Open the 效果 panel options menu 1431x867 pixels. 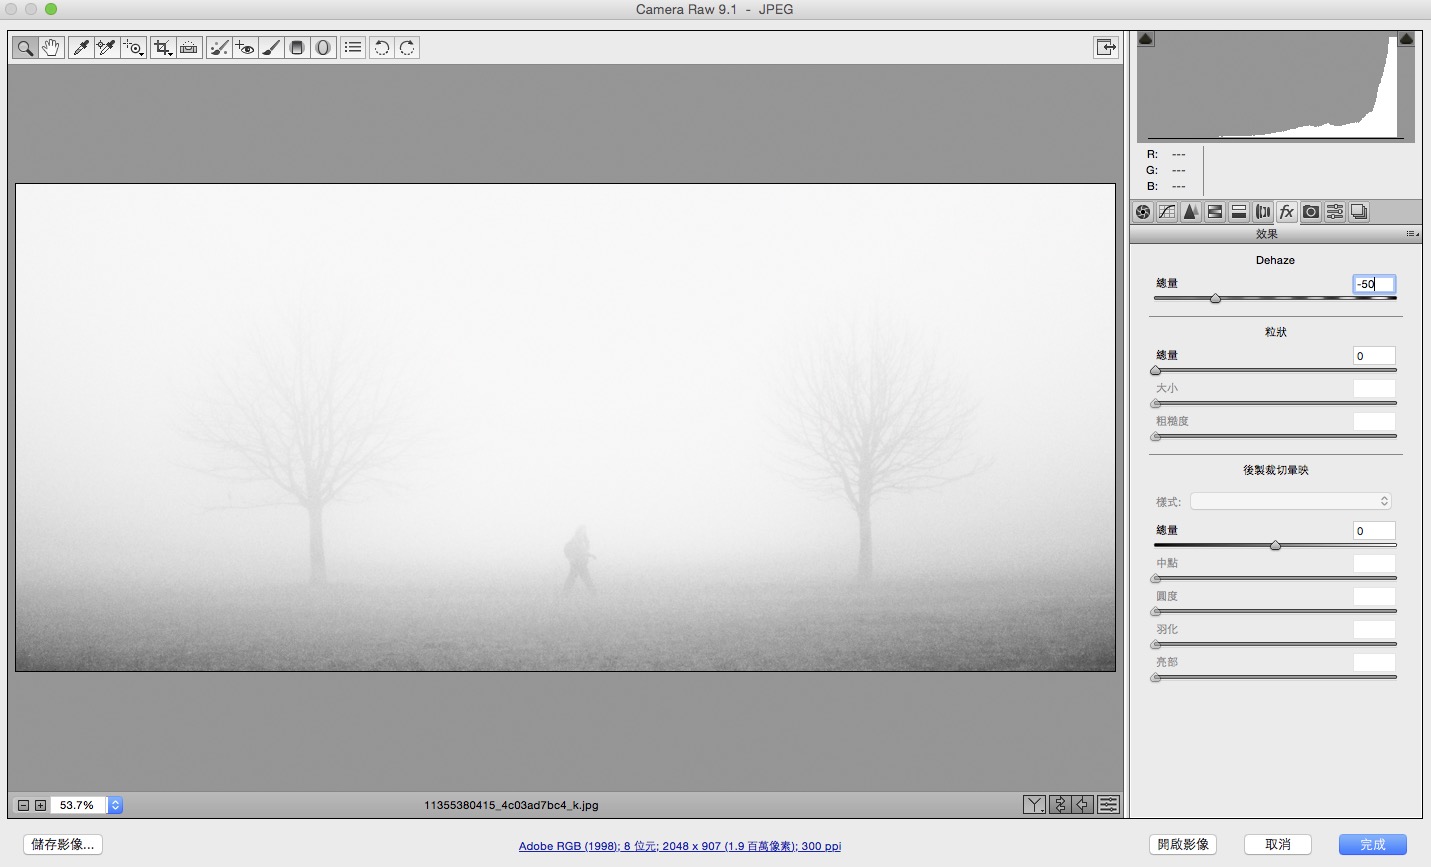[1411, 234]
